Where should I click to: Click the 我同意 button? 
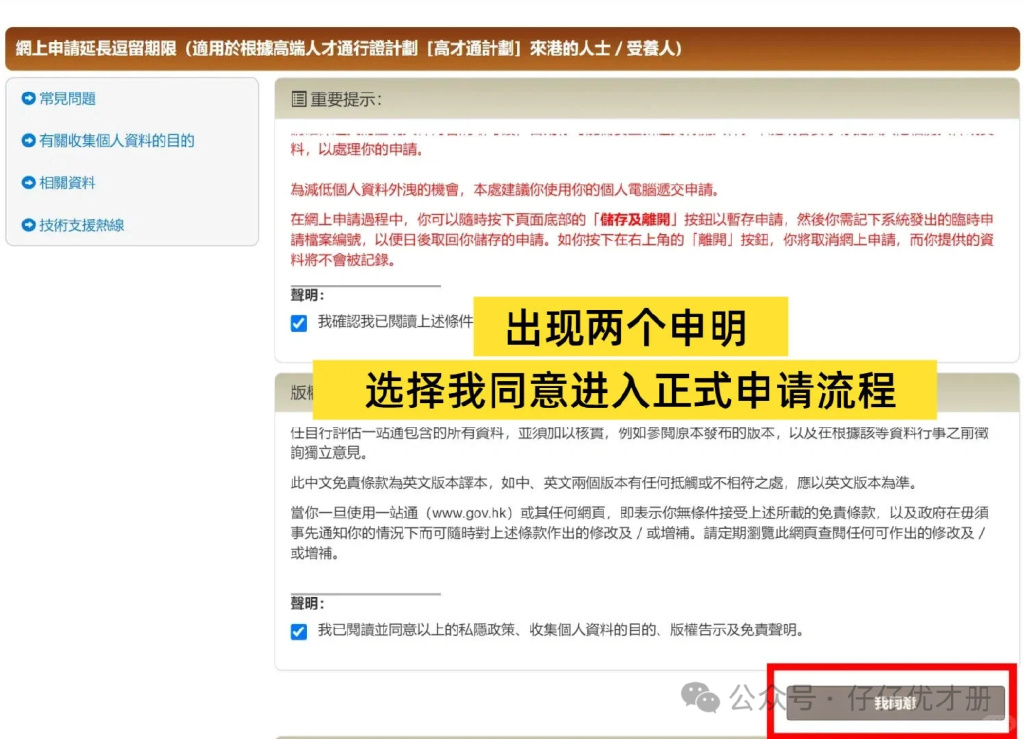[x=895, y=703]
